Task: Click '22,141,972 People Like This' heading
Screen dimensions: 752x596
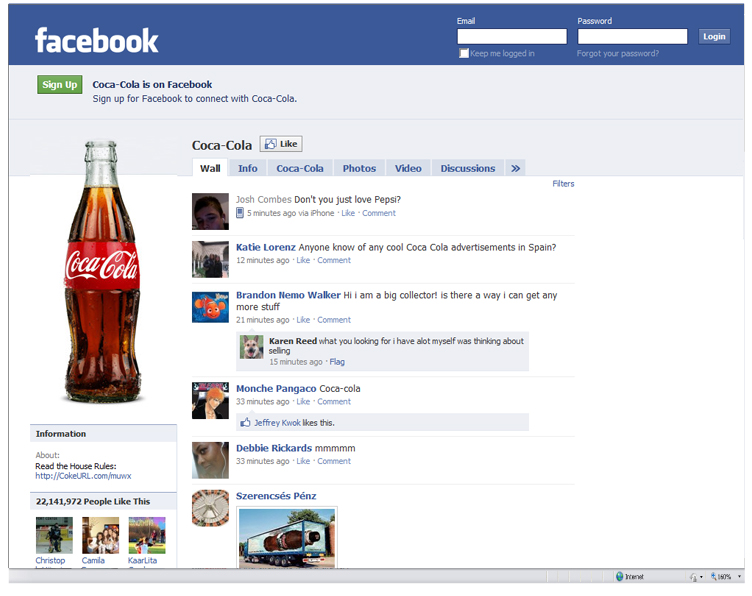Action: tap(93, 501)
